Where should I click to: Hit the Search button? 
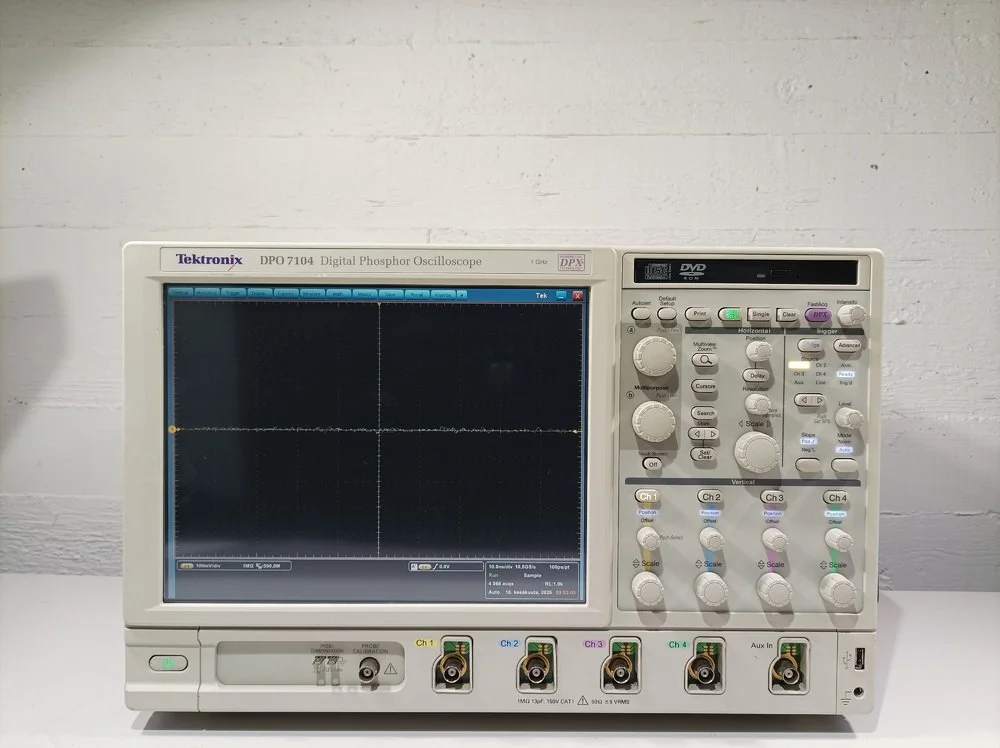click(704, 413)
